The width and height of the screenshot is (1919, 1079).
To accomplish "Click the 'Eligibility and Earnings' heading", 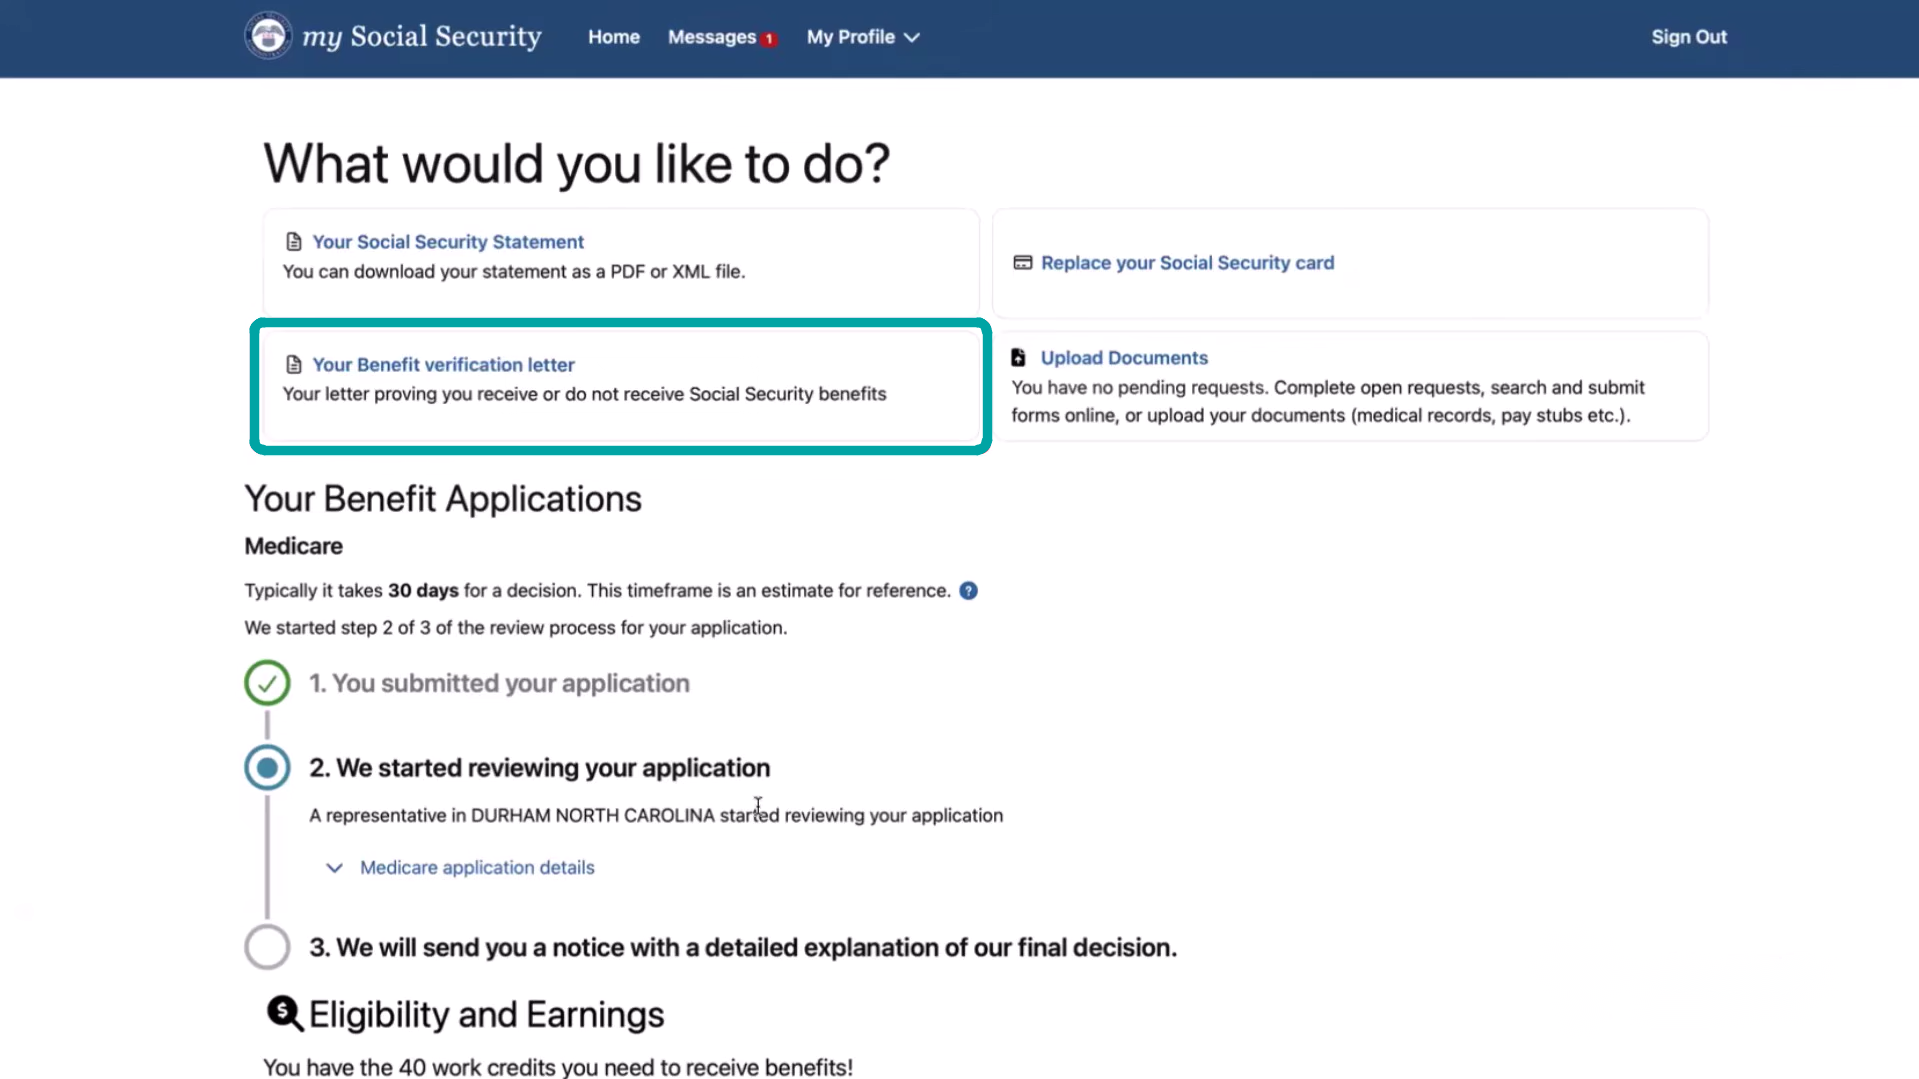I will 486,1015.
